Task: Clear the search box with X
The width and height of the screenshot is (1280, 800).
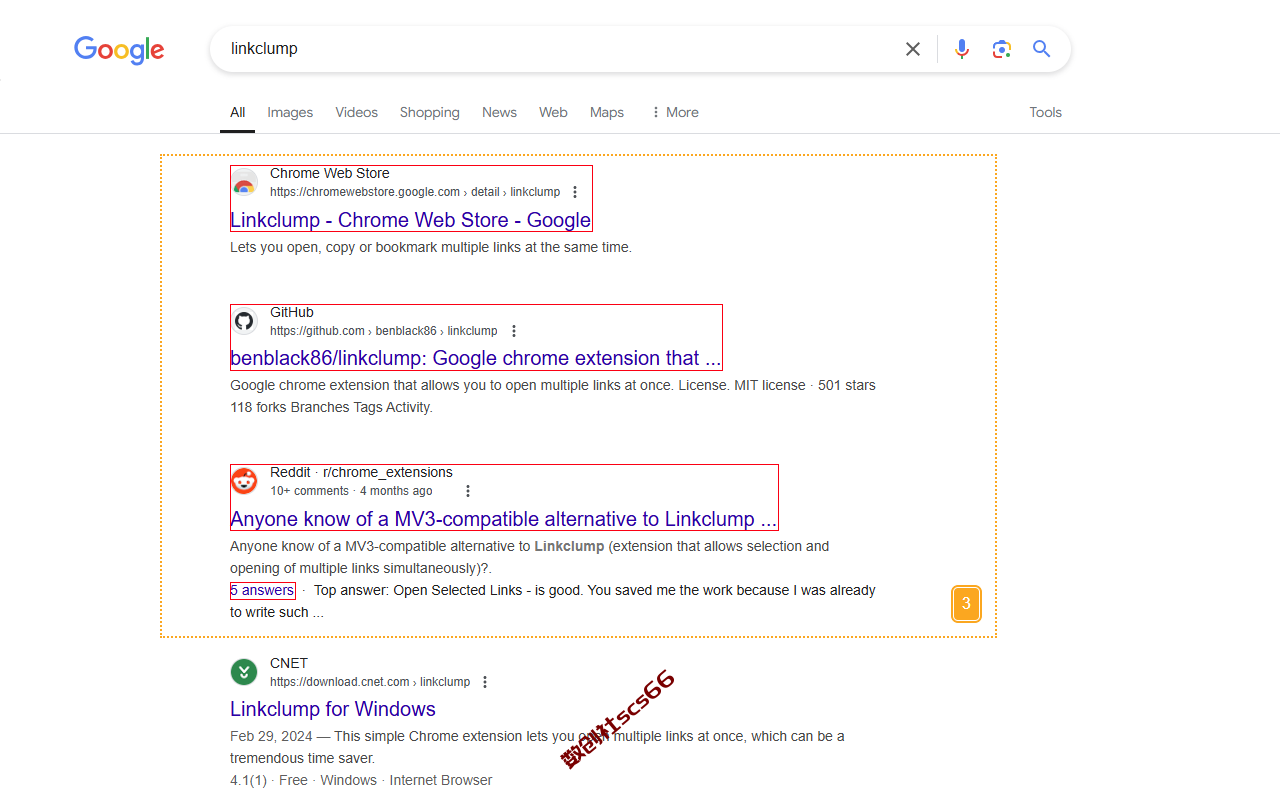Action: (x=912, y=49)
